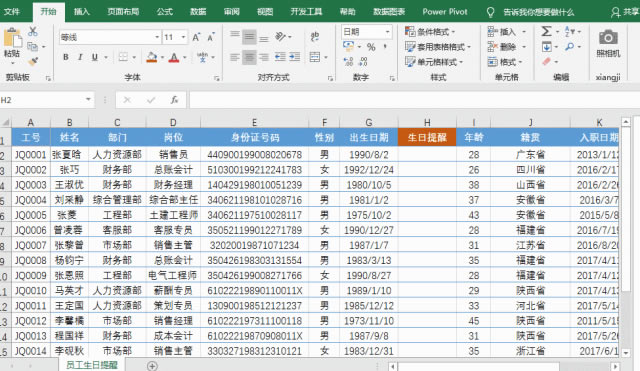Decrease font size with the smaller A icon

(x=211, y=38)
